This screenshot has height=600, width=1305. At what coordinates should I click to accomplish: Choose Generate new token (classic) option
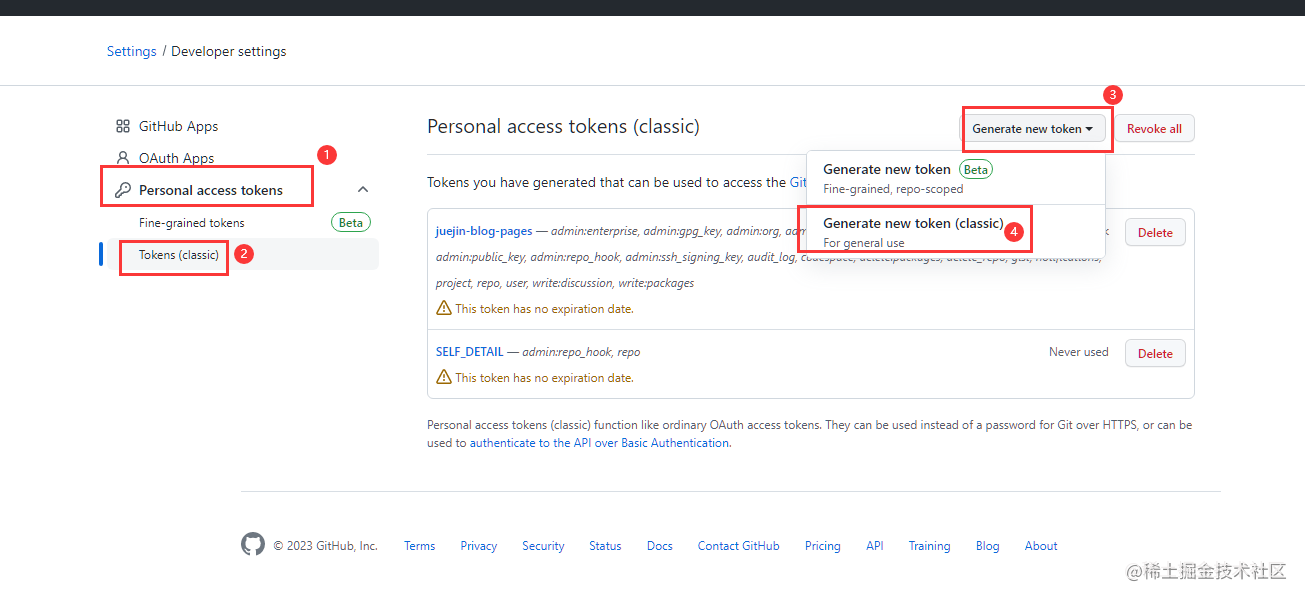(x=912, y=223)
